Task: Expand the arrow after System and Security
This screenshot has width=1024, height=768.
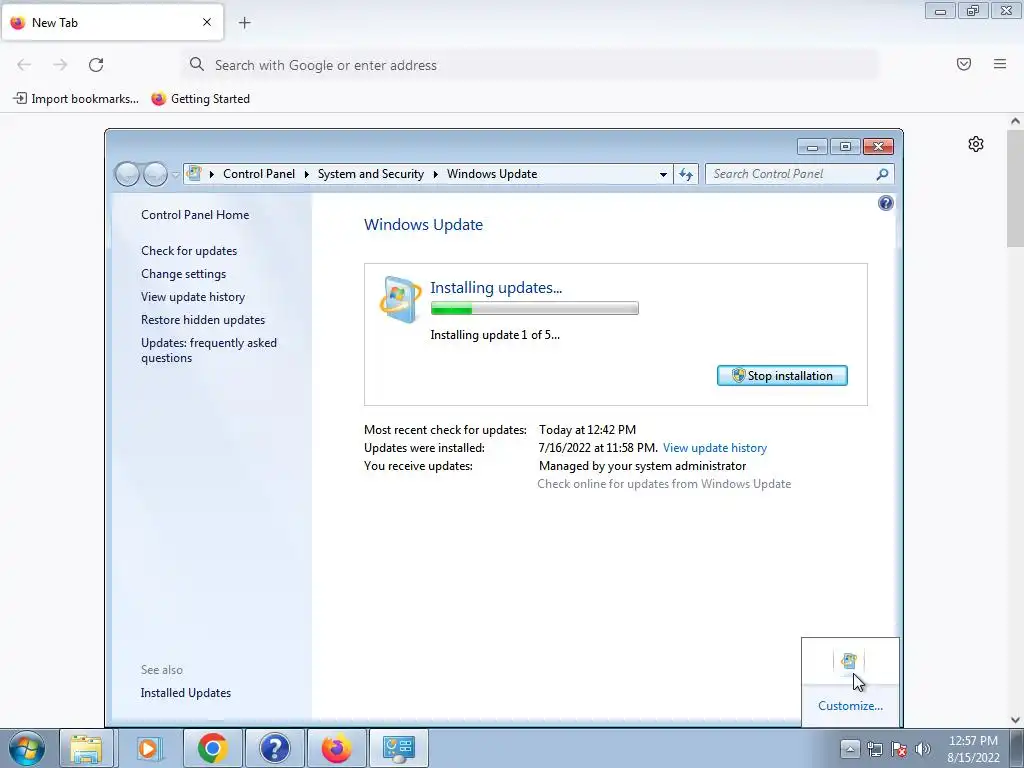Action: 436,174
